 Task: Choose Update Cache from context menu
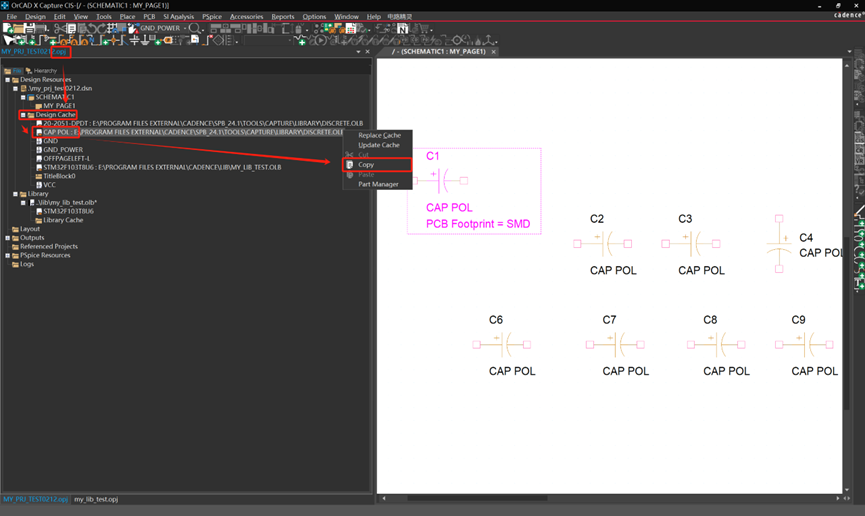coord(378,145)
